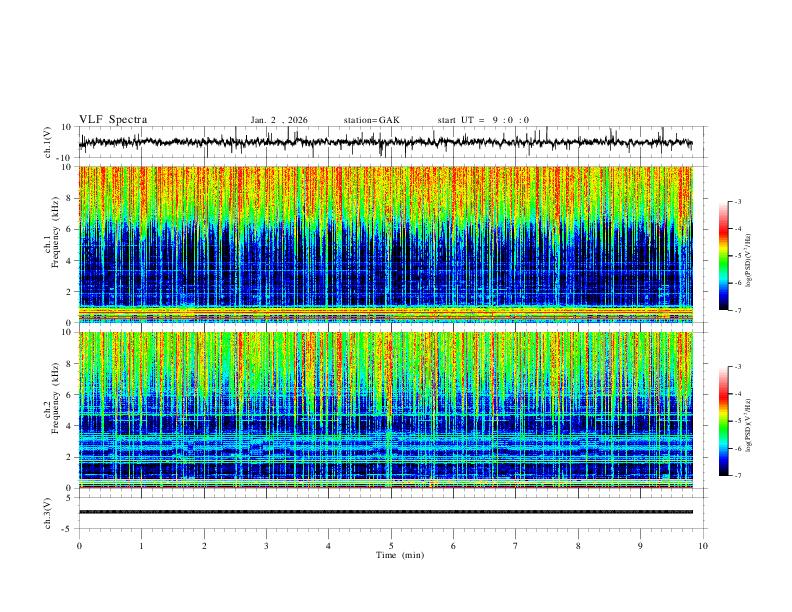Click the "6" tick on the time axis
This screenshot has width=792, height=612.
(x=453, y=546)
